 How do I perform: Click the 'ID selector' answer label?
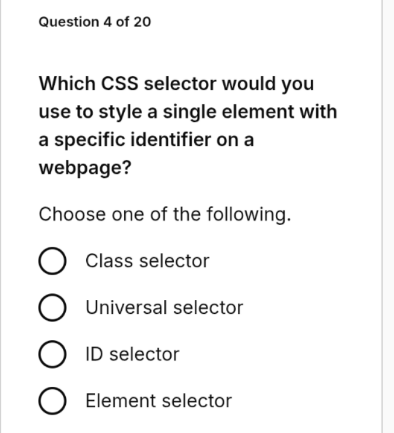[x=132, y=354]
